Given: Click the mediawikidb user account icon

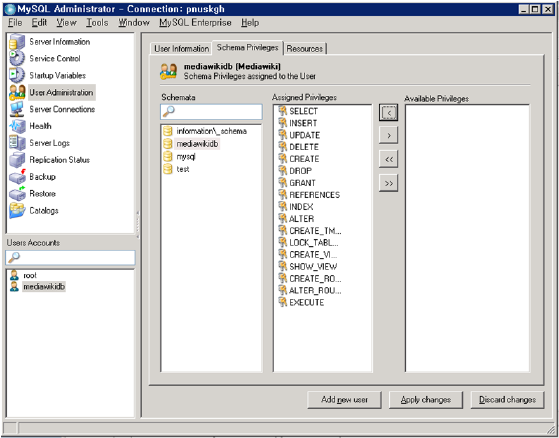Looking at the screenshot, I should click(14, 287).
